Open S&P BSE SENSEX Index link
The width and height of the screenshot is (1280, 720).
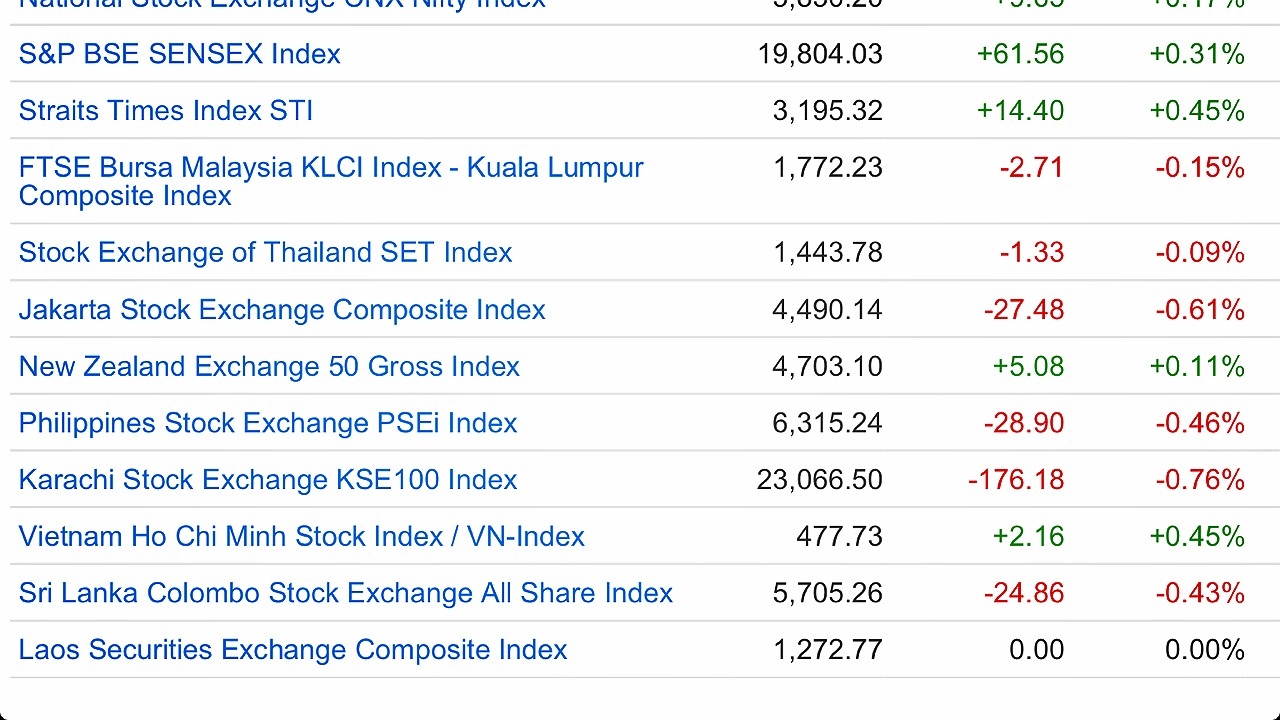click(180, 54)
